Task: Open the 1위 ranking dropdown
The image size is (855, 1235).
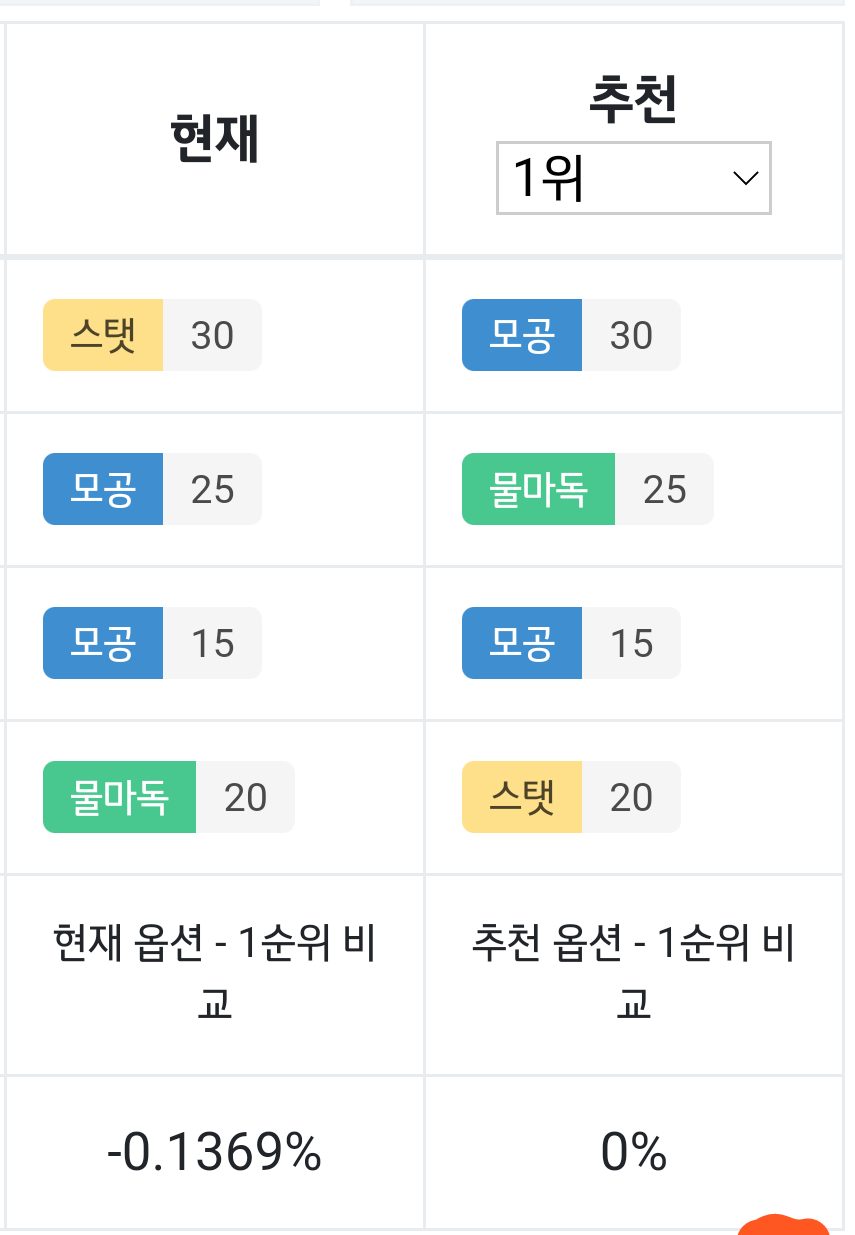Action: (x=634, y=178)
